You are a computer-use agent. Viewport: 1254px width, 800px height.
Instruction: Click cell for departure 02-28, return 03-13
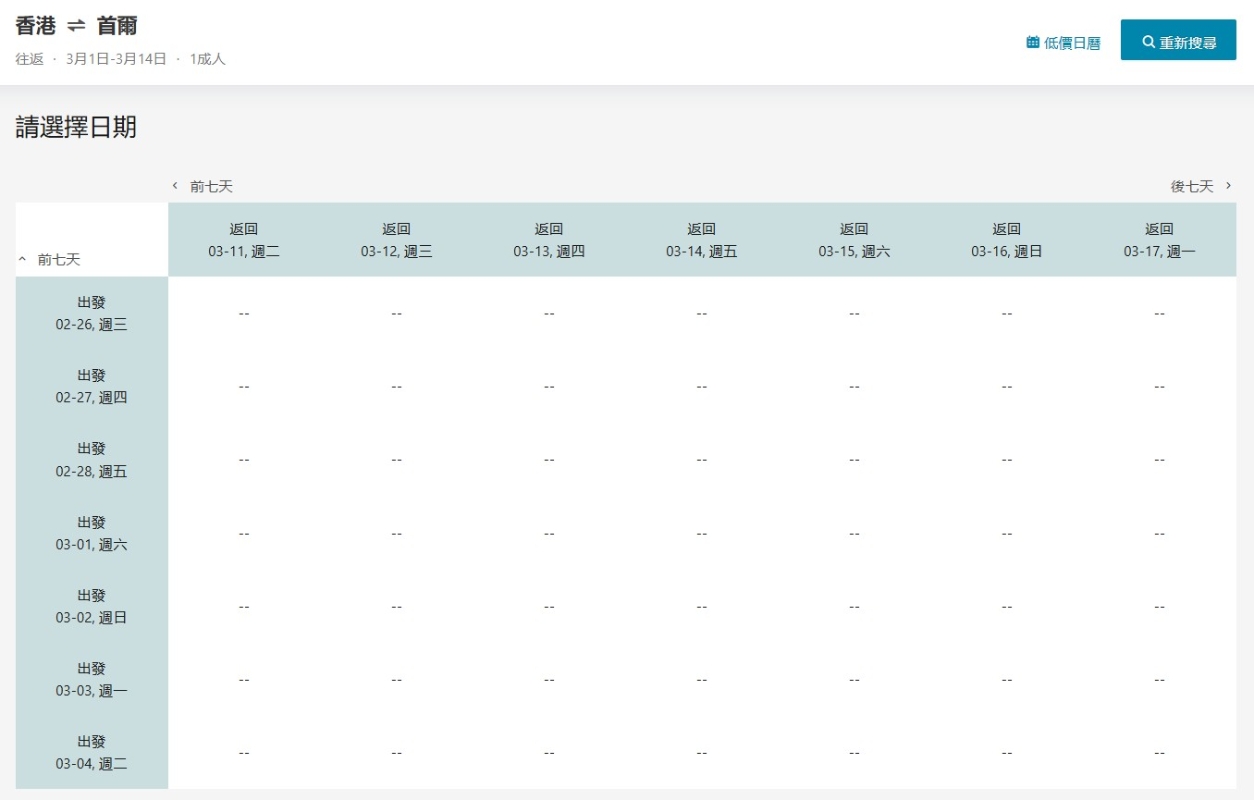[x=549, y=460]
